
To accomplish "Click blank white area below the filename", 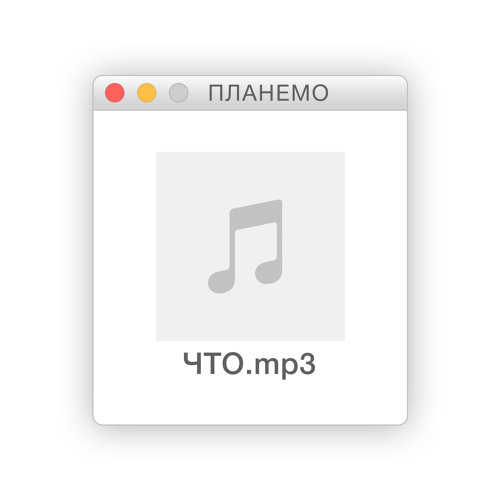I will [250, 402].
